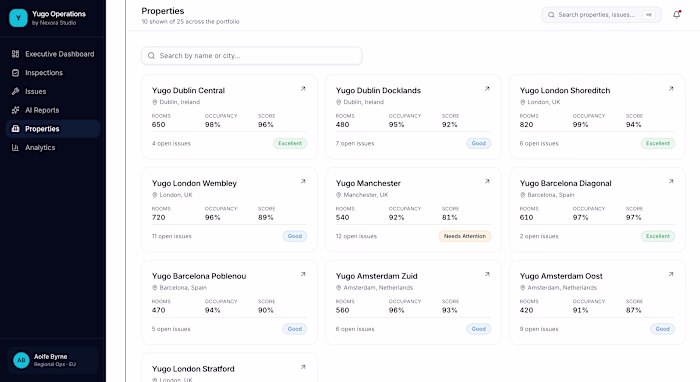Click the Needs Attention badge on Manchester
Viewport: 700px width, 382px height.
(465, 236)
